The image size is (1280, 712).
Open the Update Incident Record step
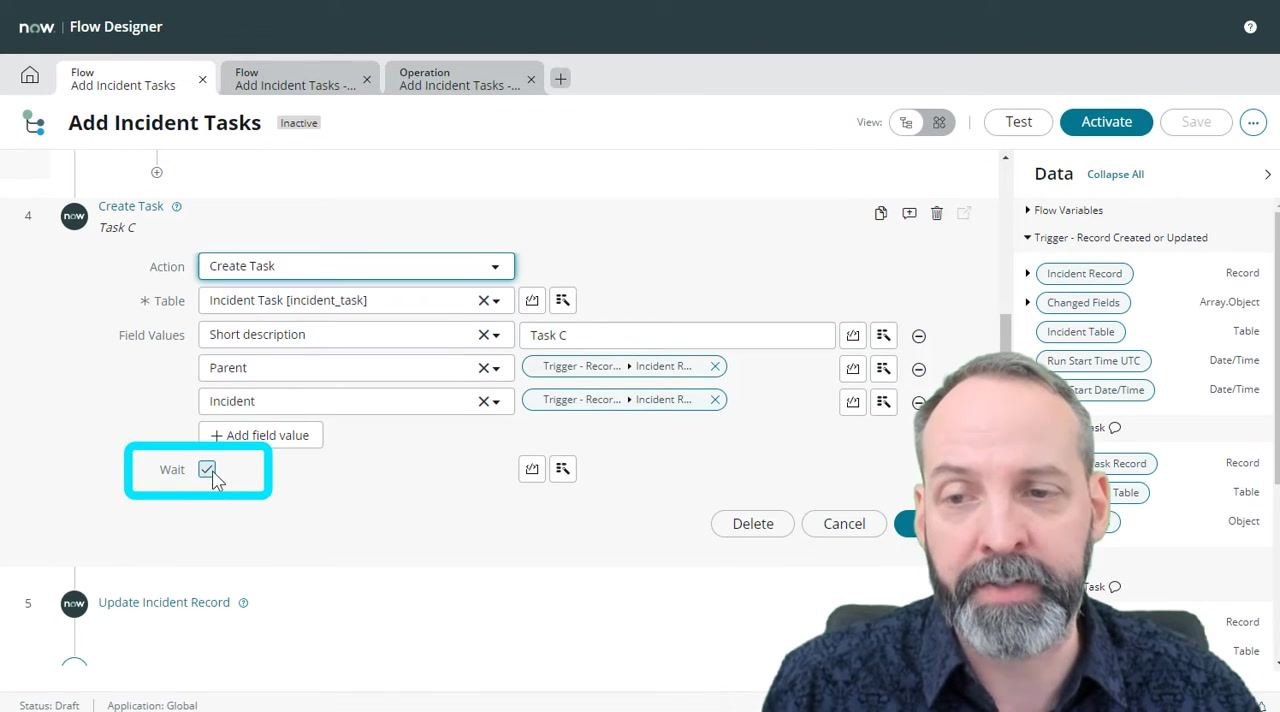[164, 602]
